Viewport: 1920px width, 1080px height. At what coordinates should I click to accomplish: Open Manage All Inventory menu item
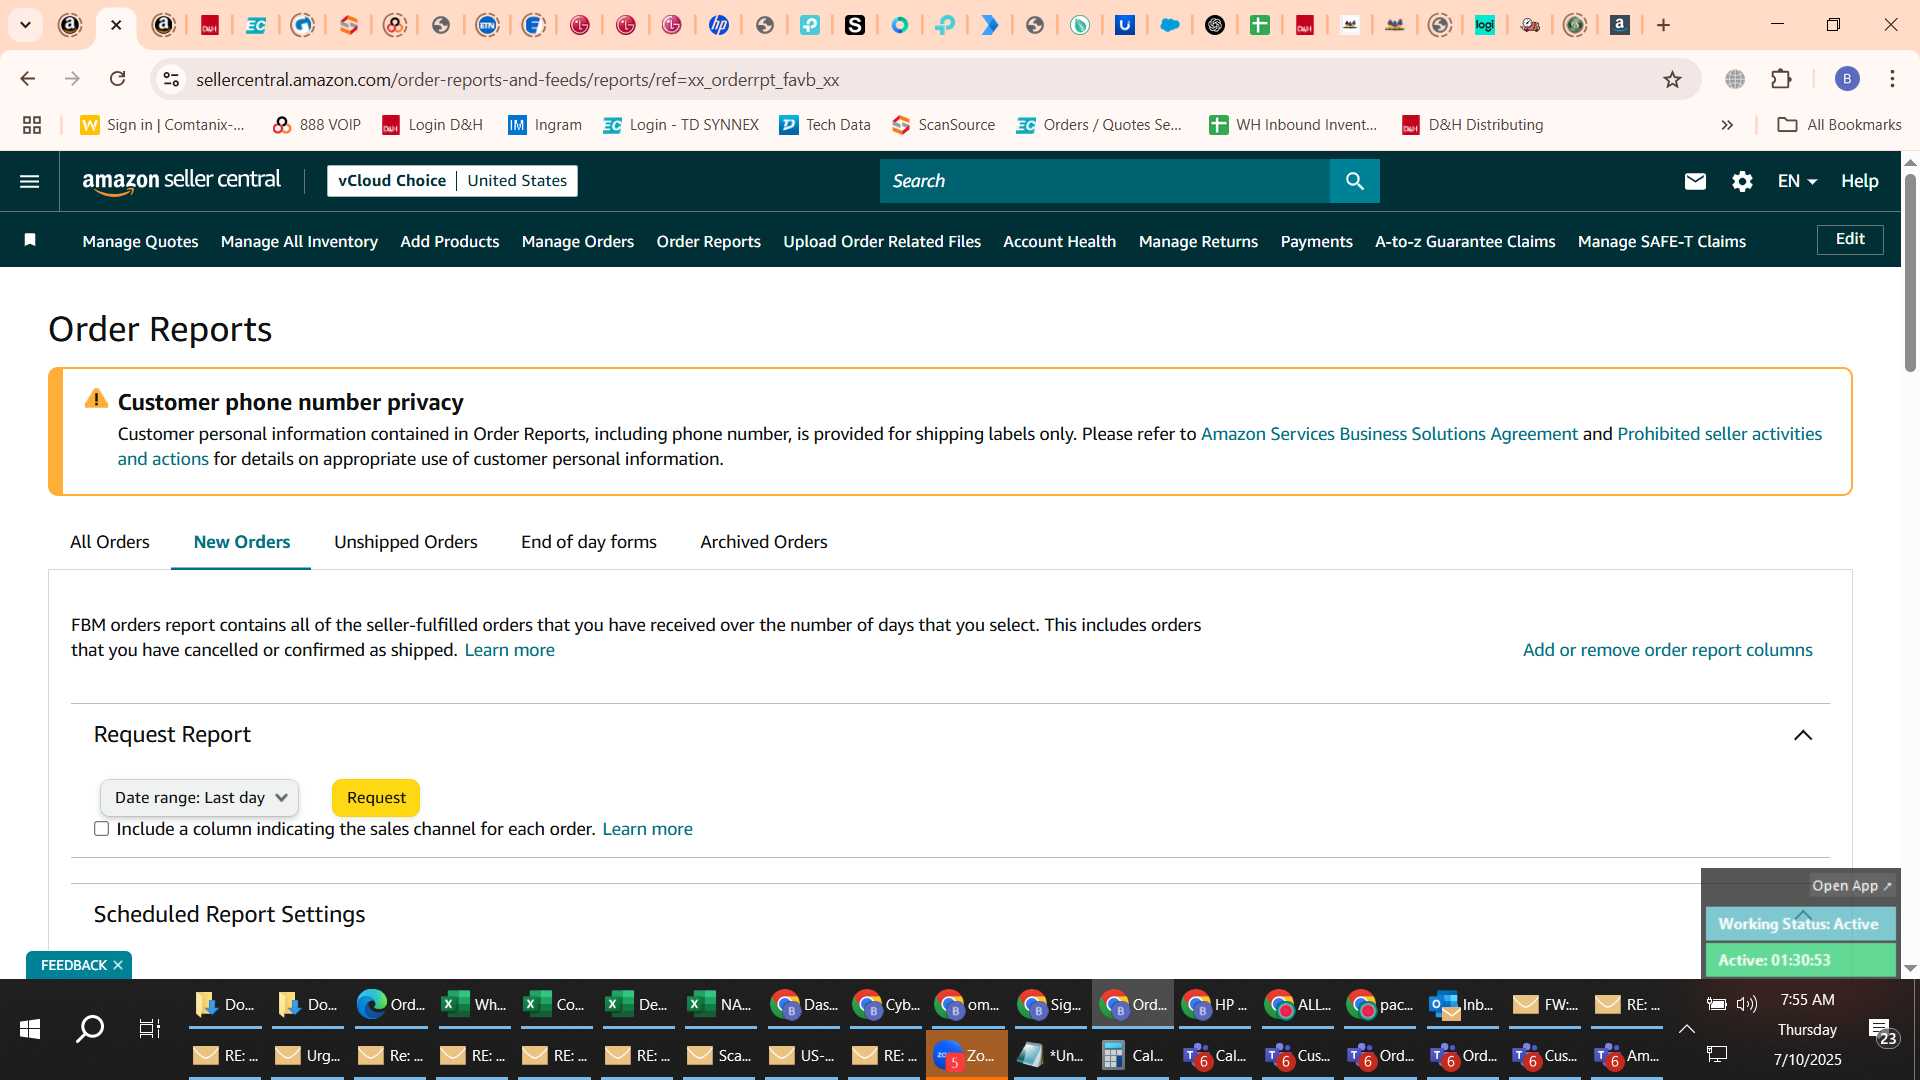tap(299, 241)
